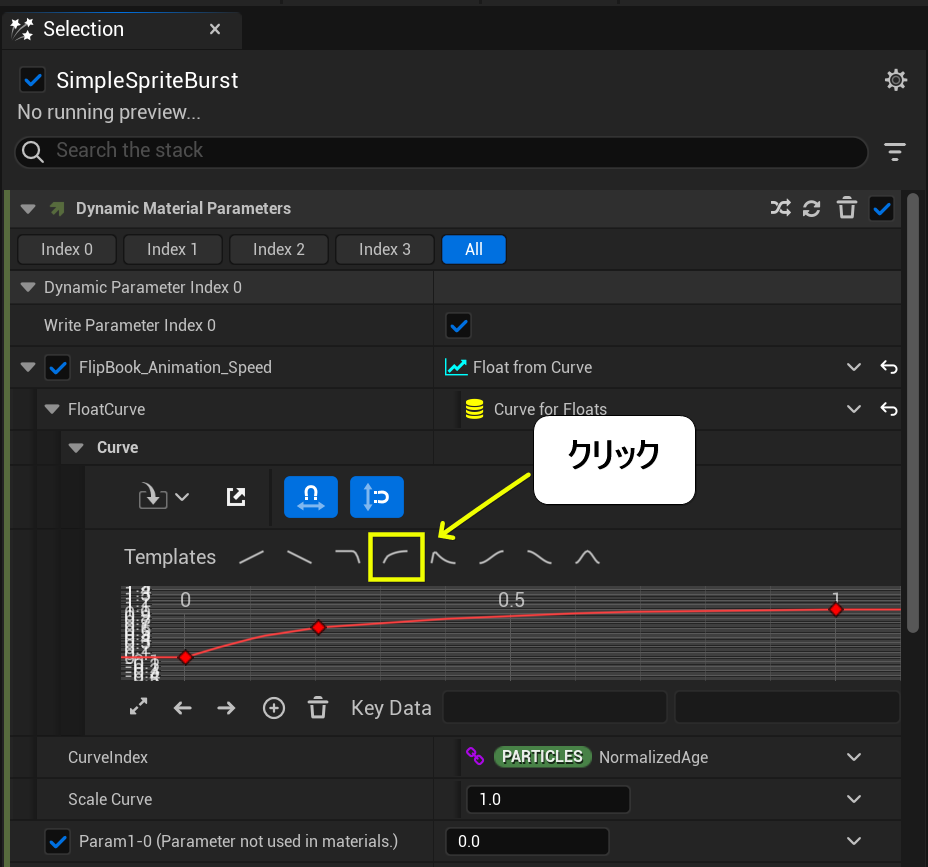Apply the spike-then-decay curve template
Viewport: 928px width, 867px height.
[x=443, y=557]
